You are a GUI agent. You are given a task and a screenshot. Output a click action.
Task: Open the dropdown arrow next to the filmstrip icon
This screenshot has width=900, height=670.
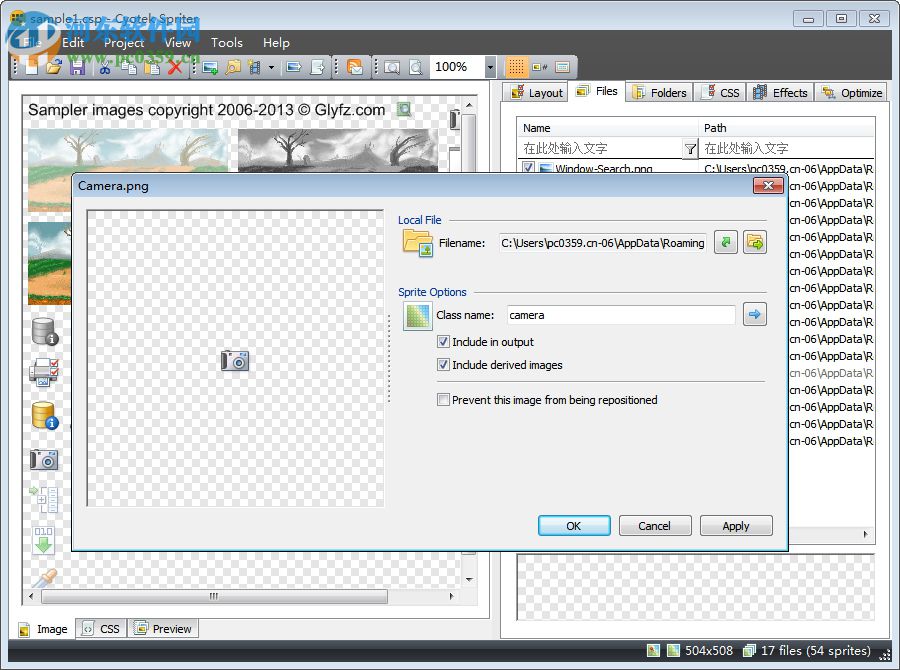[x=271, y=67]
